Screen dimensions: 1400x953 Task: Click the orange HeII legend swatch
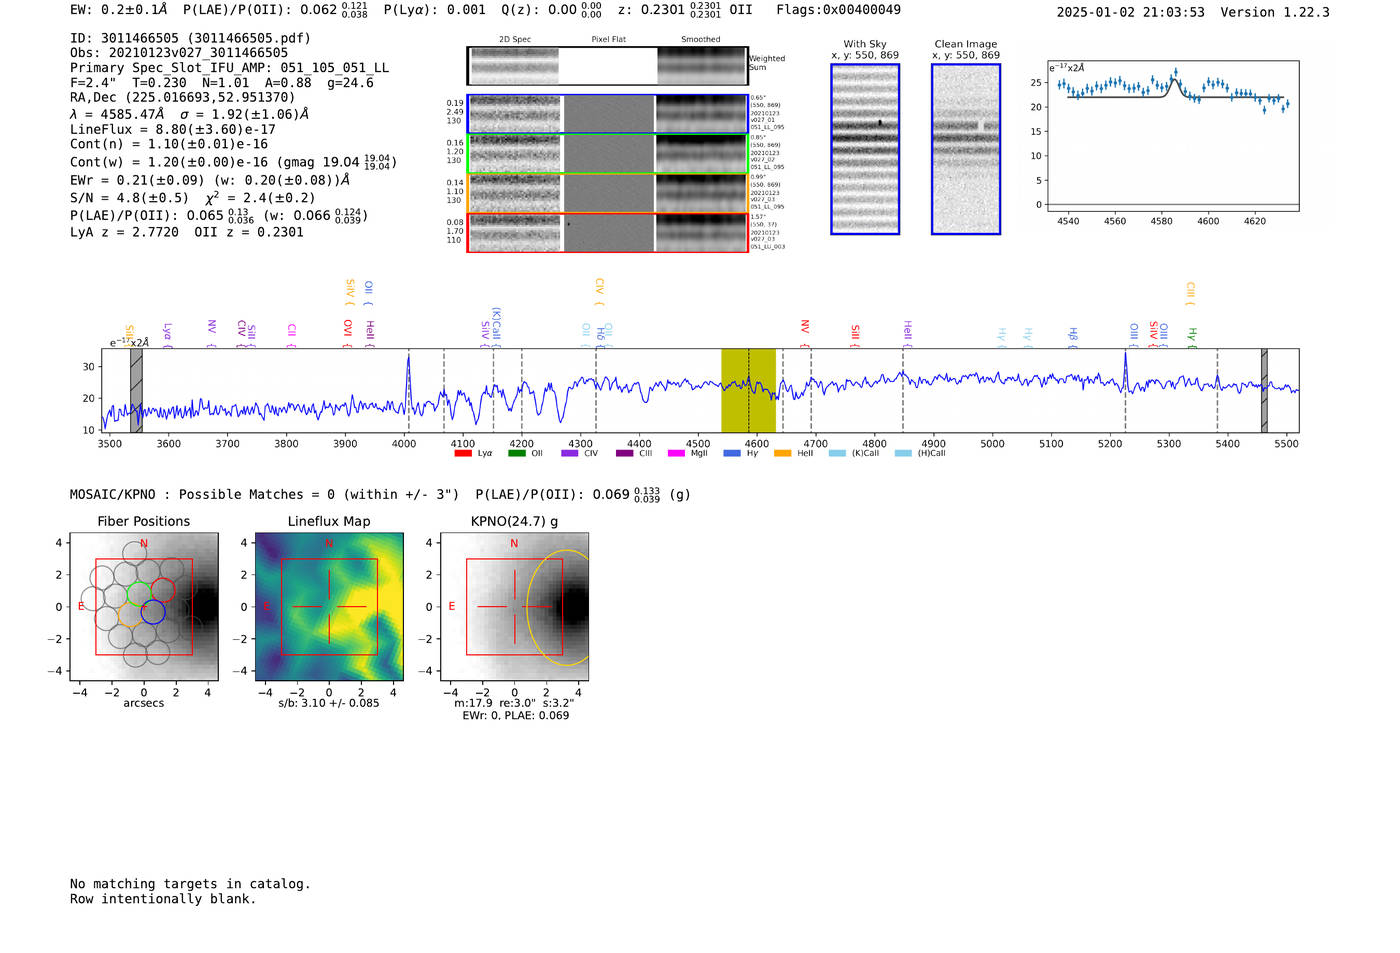coord(782,454)
